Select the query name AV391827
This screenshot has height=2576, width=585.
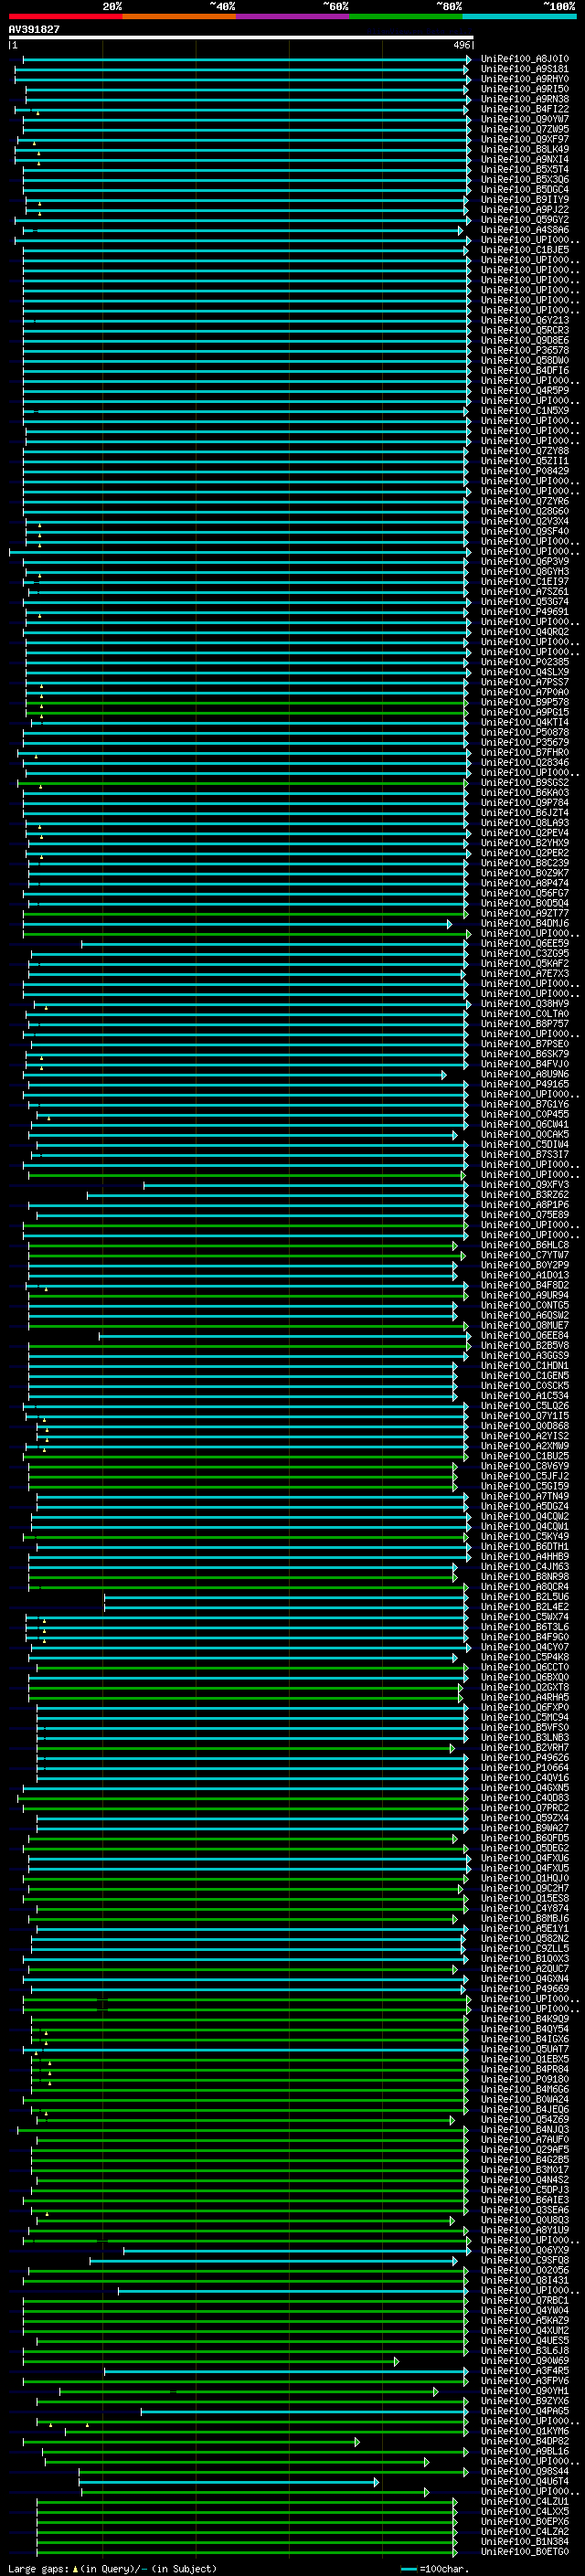34,29
